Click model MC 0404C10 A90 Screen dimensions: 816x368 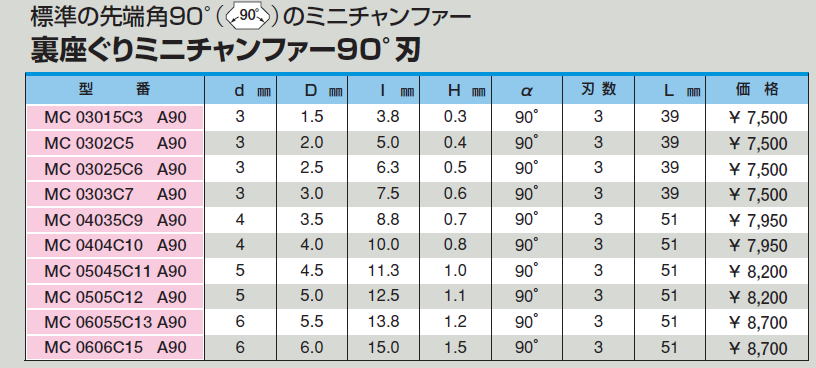(x=114, y=245)
